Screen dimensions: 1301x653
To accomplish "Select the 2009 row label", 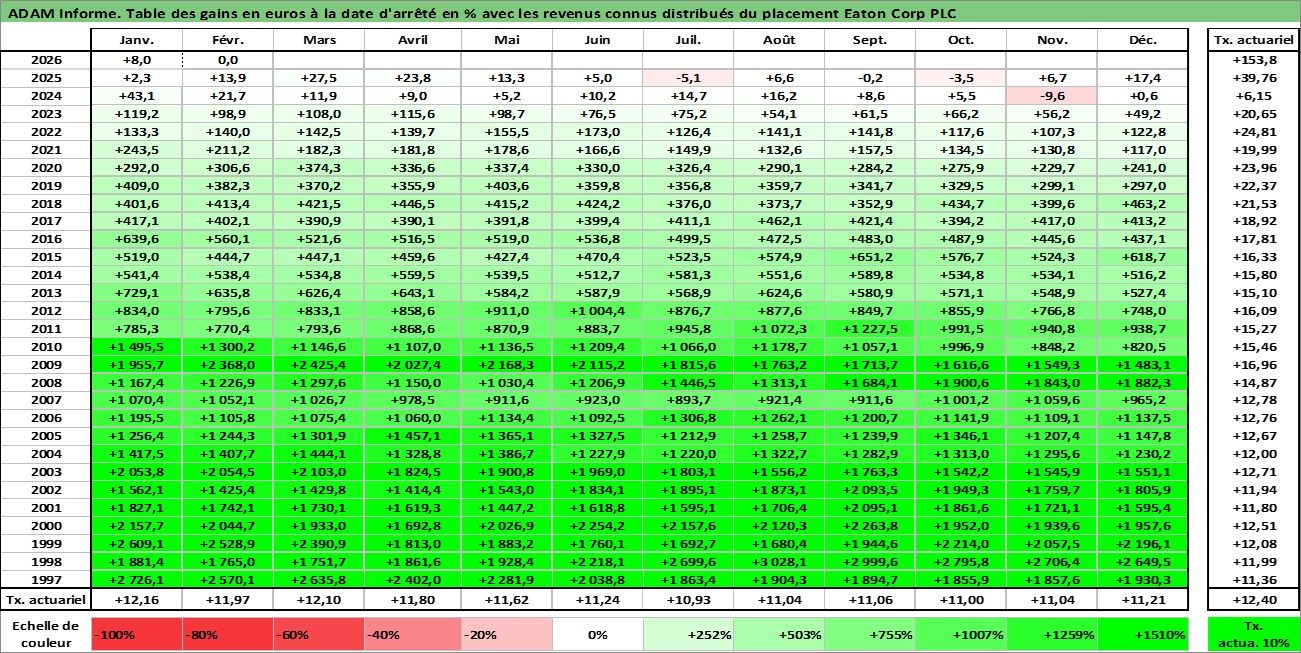I will click(45, 365).
